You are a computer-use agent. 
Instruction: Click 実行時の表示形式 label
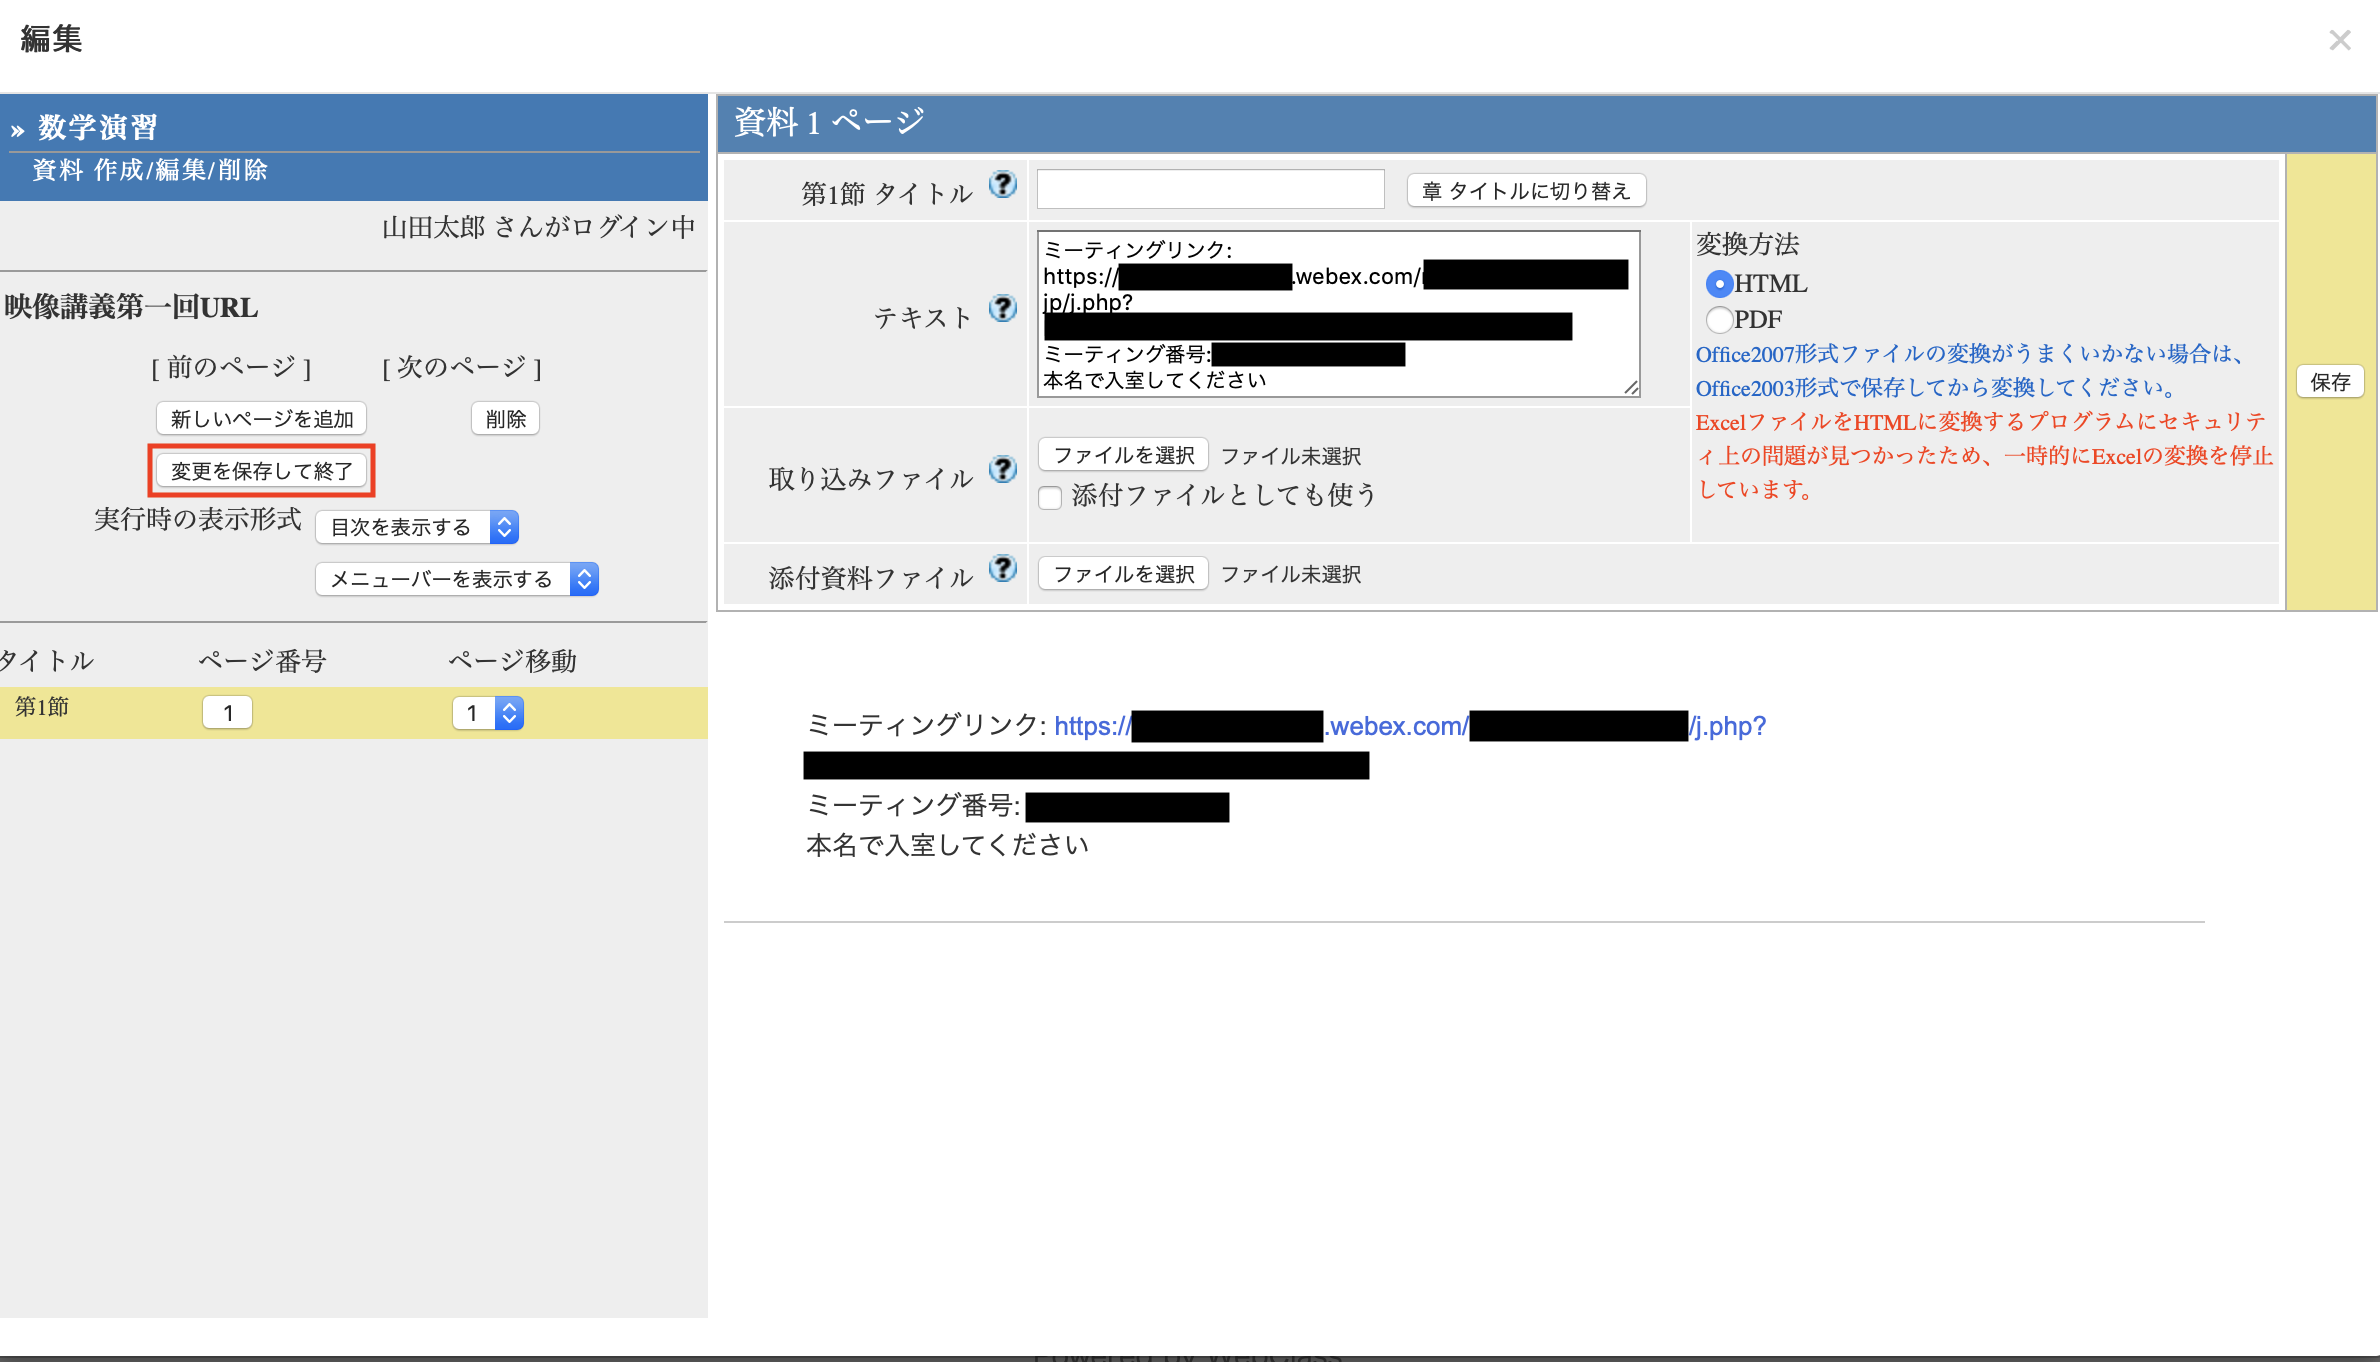pyautogui.click(x=198, y=519)
